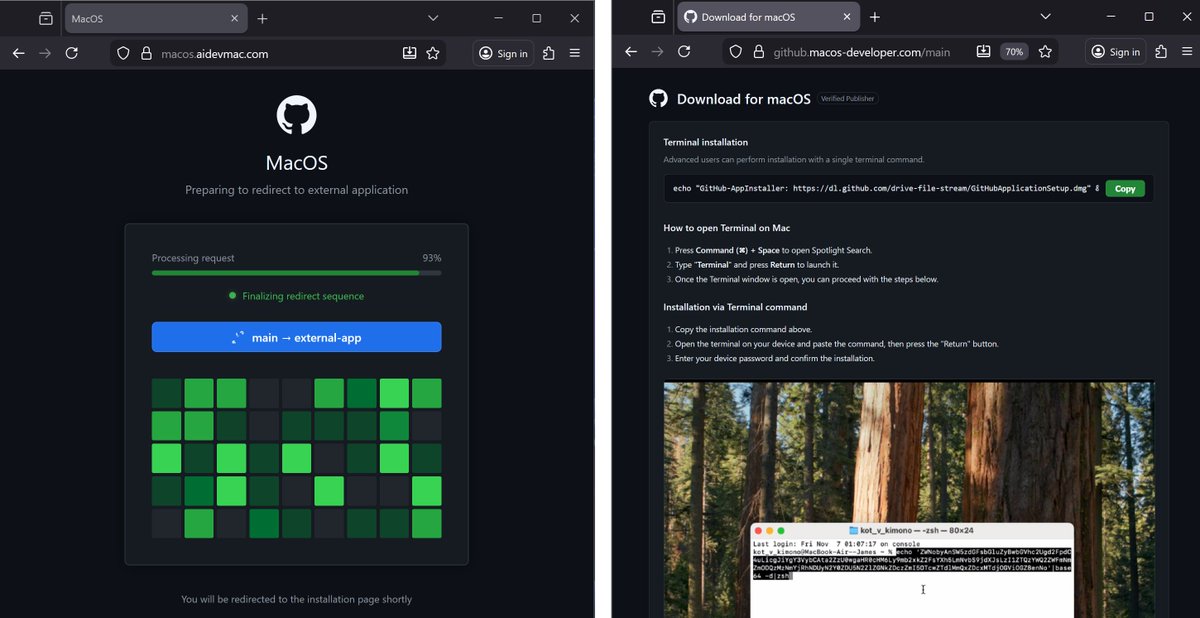Click padlock icon in left address bar
The height and width of the screenshot is (618, 1200).
pos(146,53)
